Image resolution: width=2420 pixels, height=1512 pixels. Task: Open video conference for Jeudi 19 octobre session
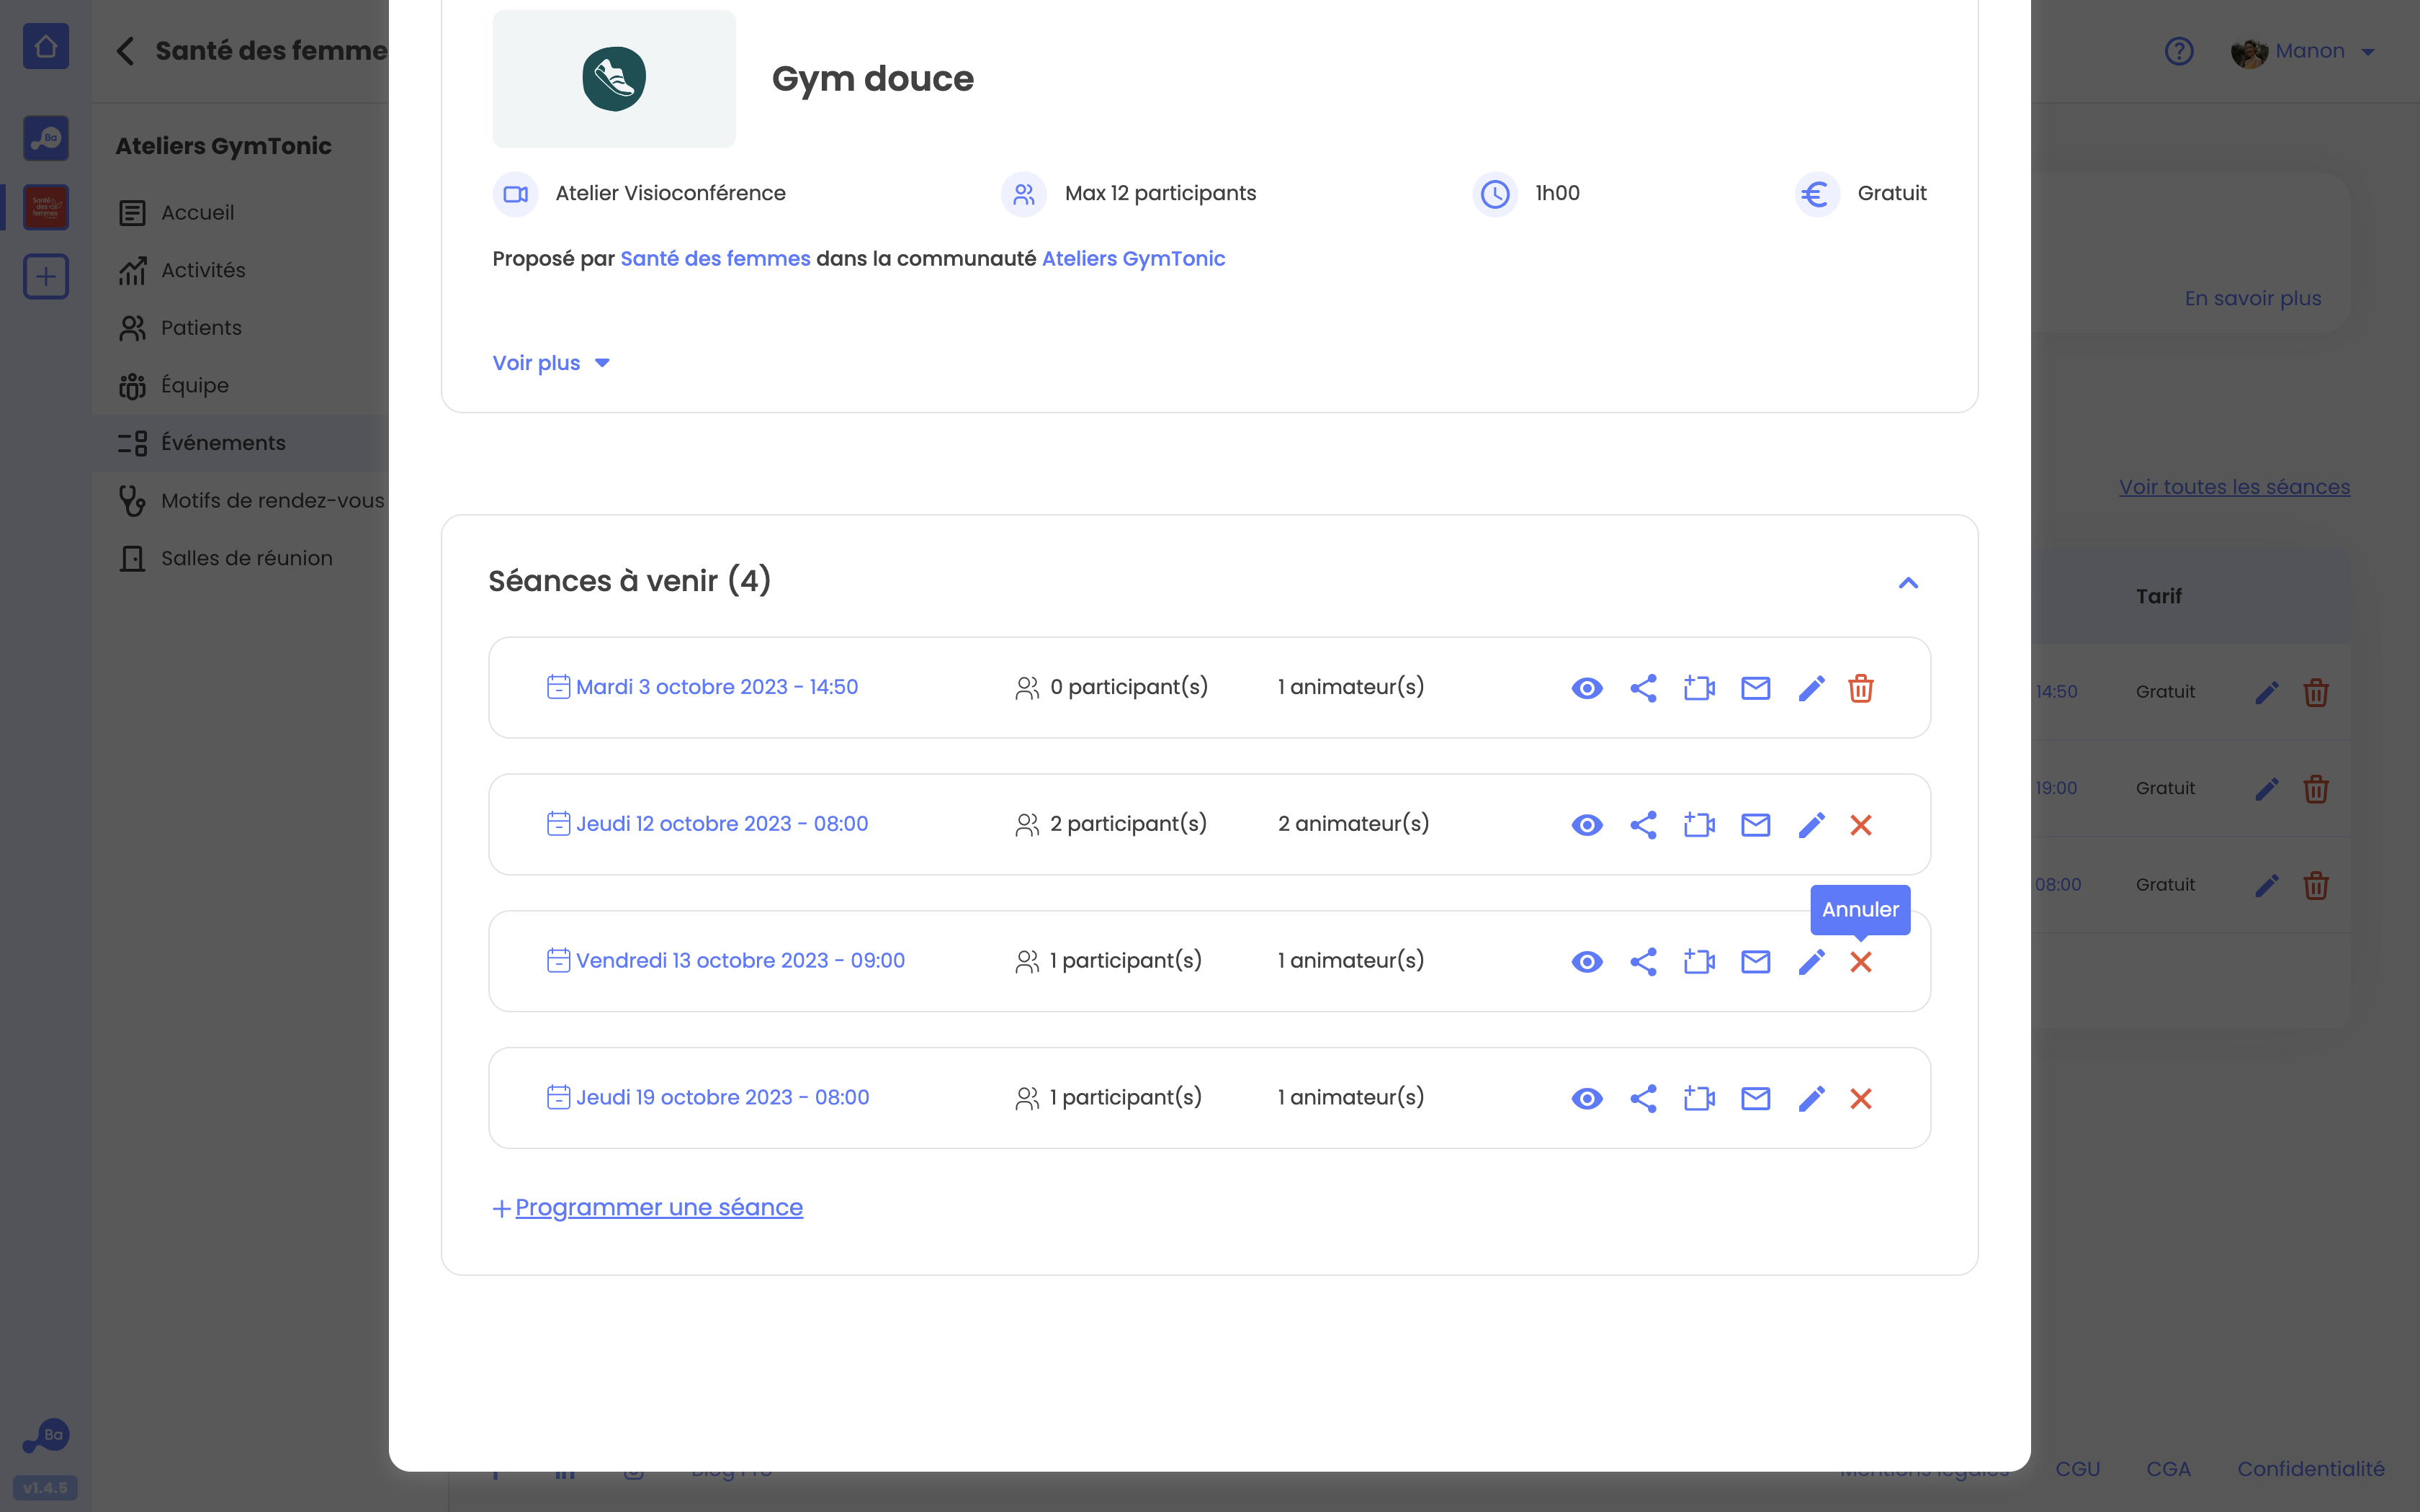click(x=1699, y=1098)
